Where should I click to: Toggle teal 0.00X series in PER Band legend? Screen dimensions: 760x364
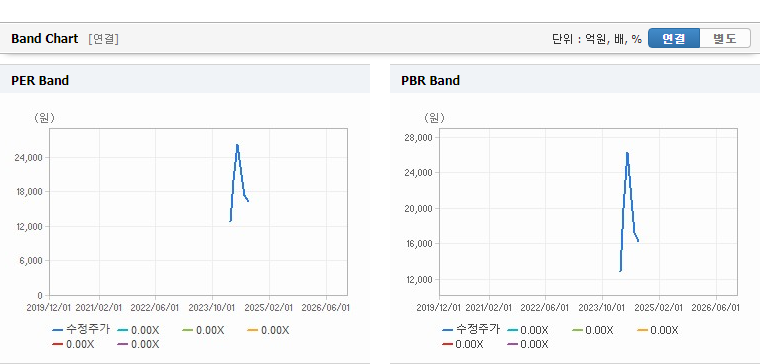pyautogui.click(x=139, y=330)
